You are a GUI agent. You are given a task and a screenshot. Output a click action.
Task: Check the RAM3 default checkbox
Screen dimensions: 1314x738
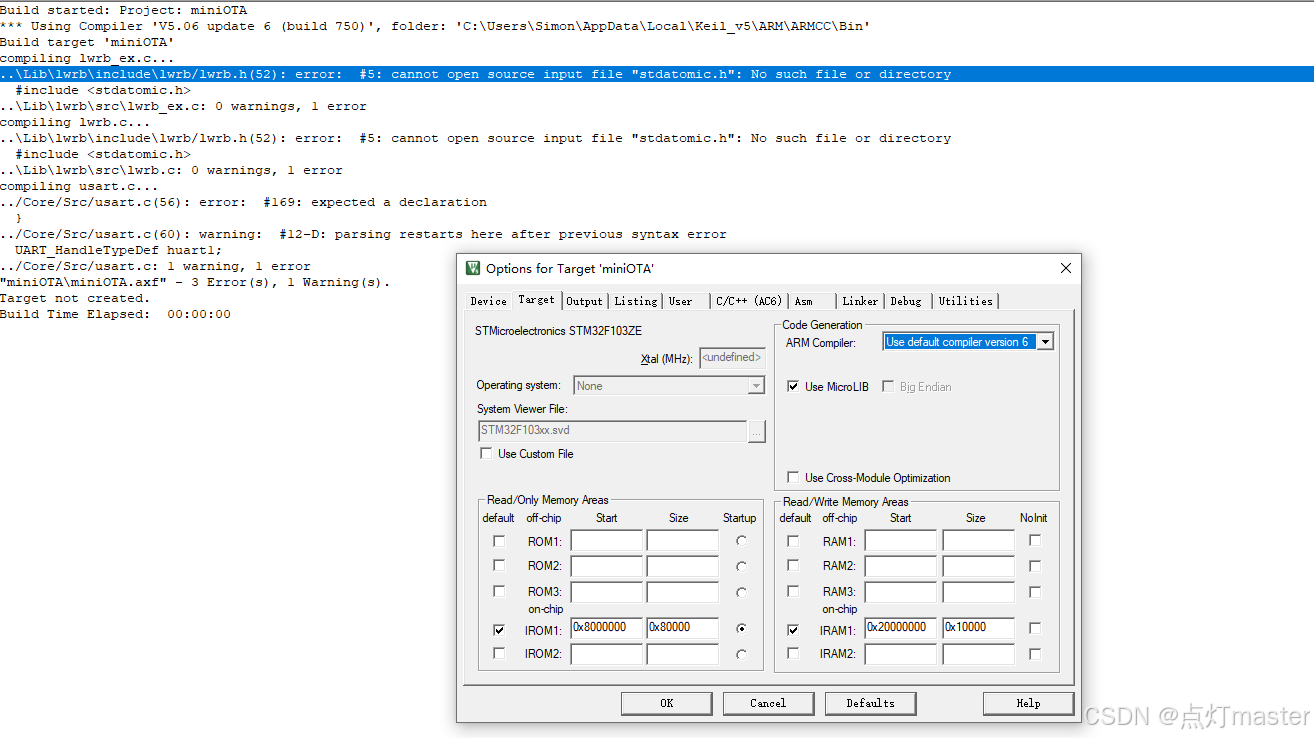(793, 592)
